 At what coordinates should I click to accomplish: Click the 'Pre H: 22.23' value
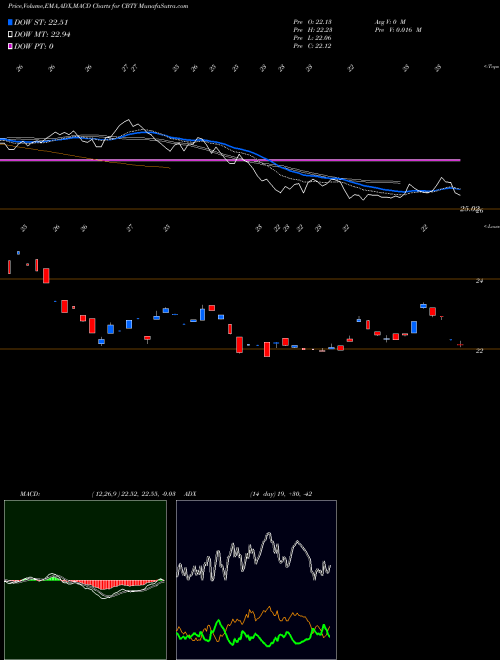click(x=312, y=30)
